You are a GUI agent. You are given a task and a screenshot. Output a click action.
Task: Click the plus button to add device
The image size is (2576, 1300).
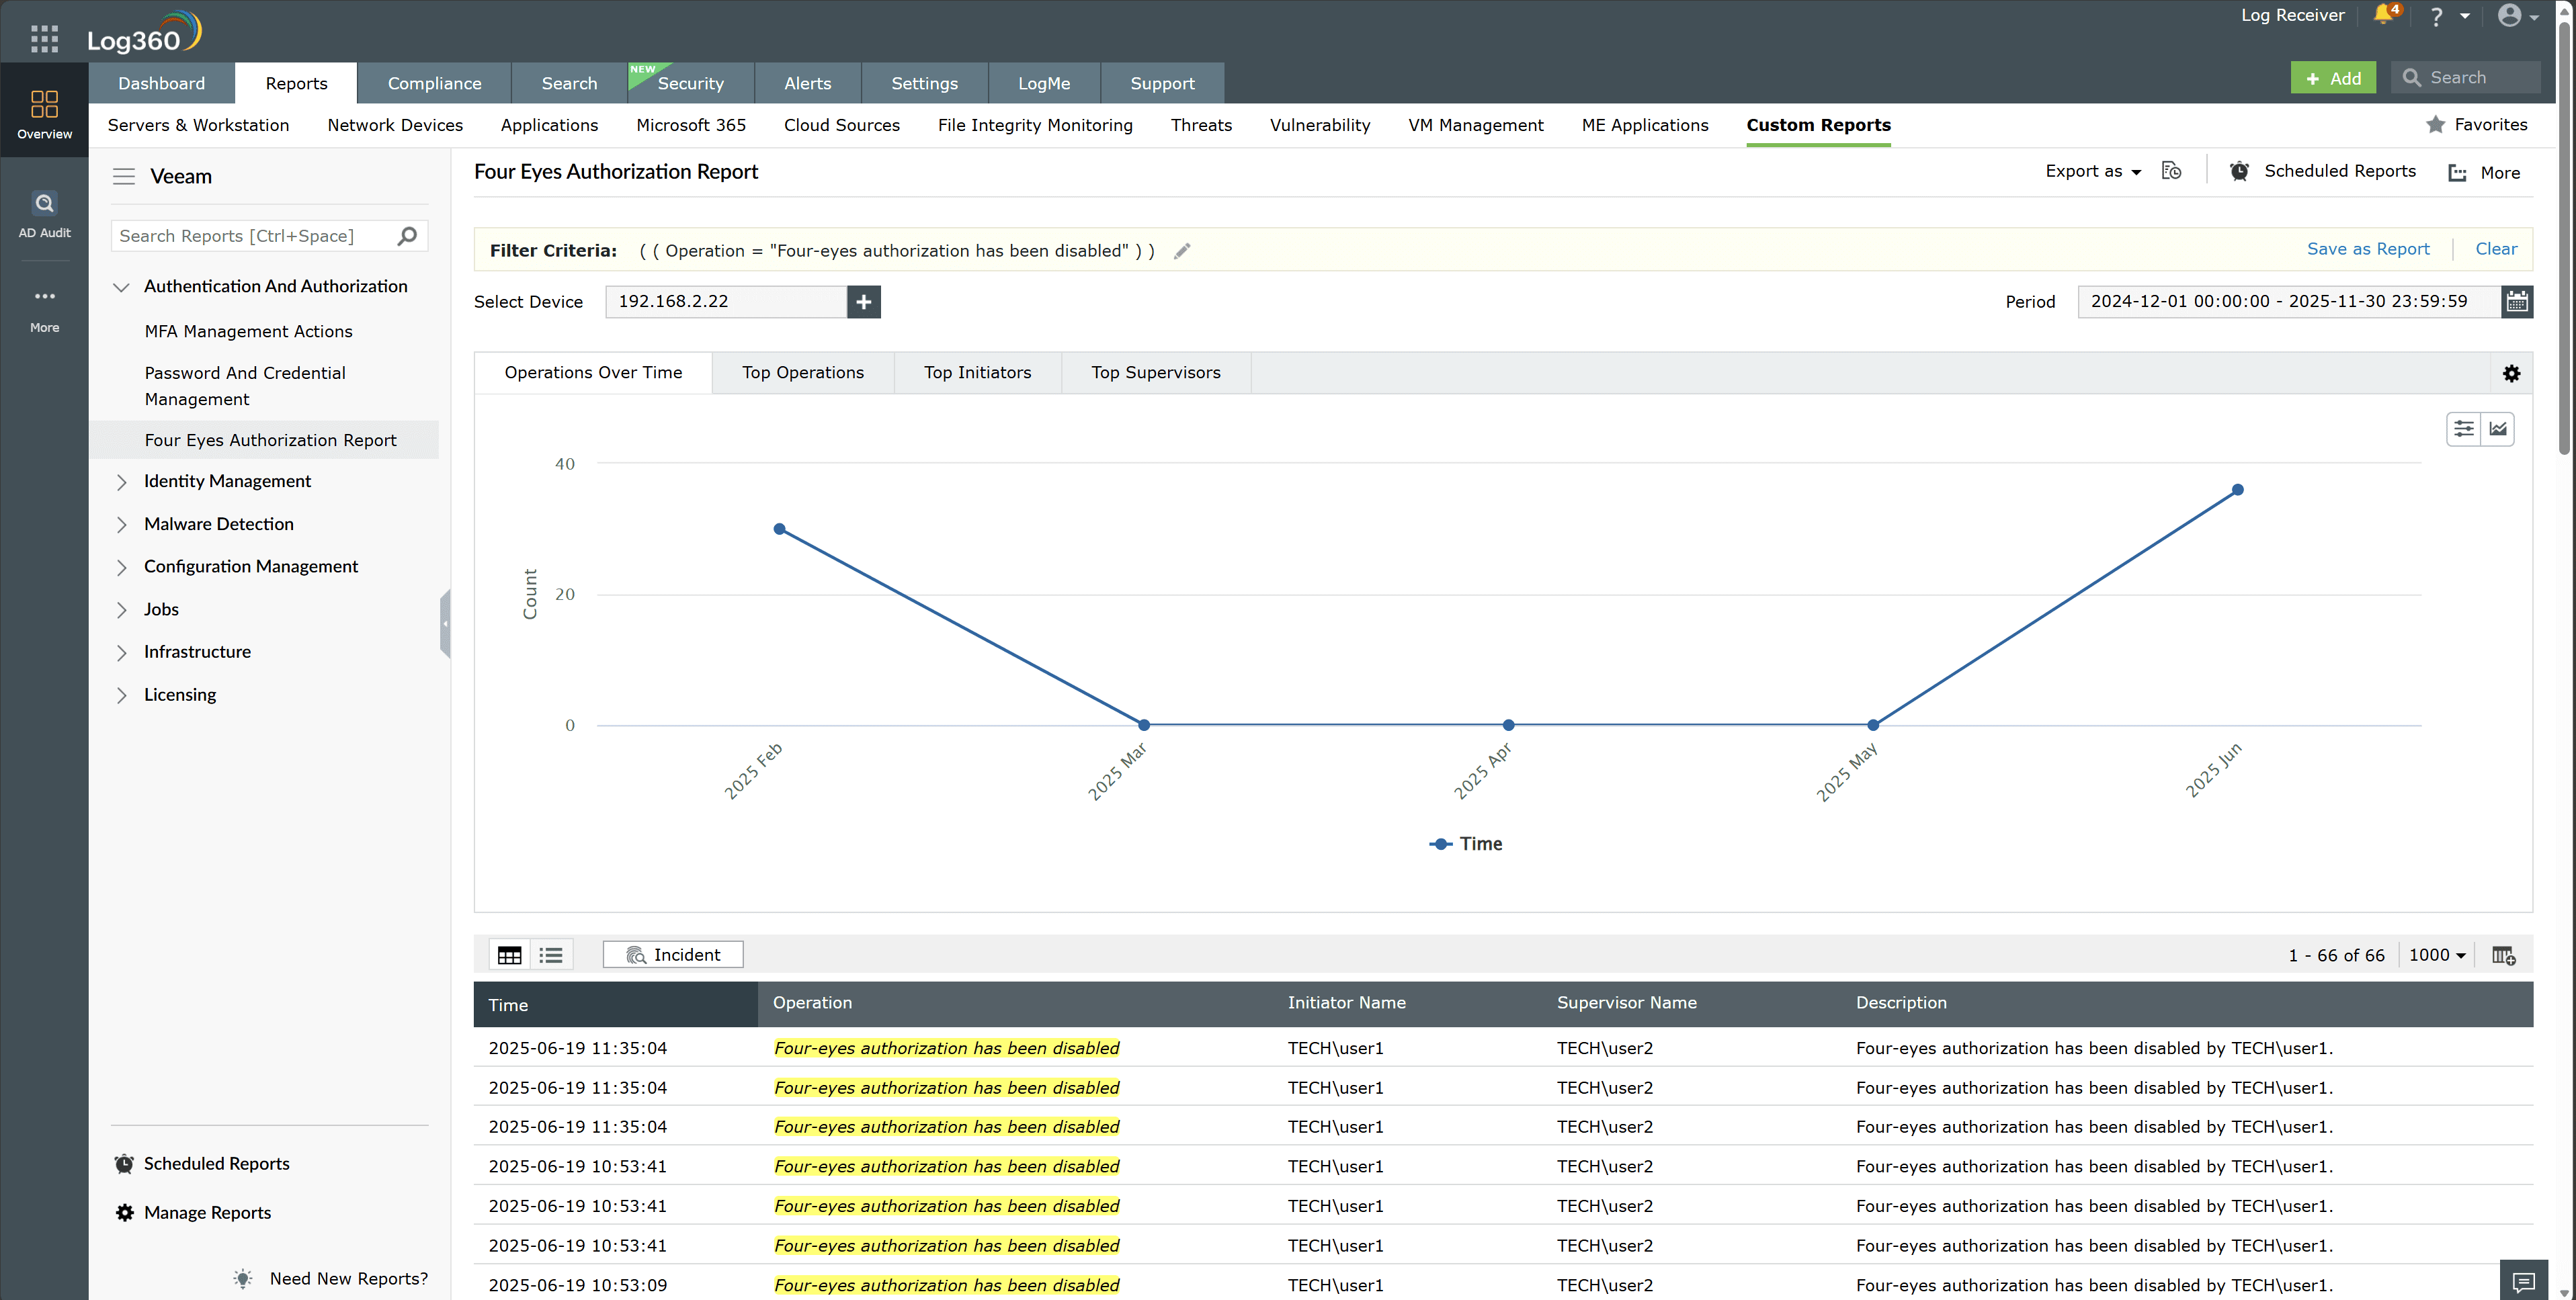863,301
